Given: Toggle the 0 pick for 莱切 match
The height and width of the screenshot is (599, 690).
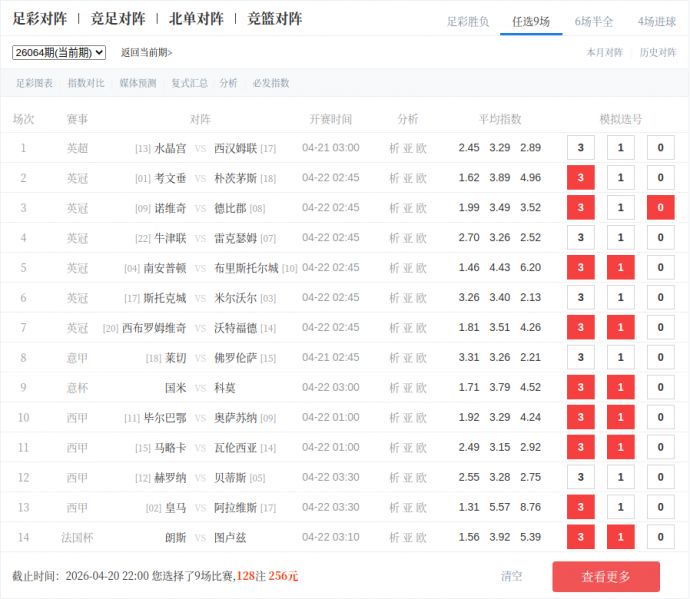Looking at the screenshot, I should pyautogui.click(x=660, y=358).
